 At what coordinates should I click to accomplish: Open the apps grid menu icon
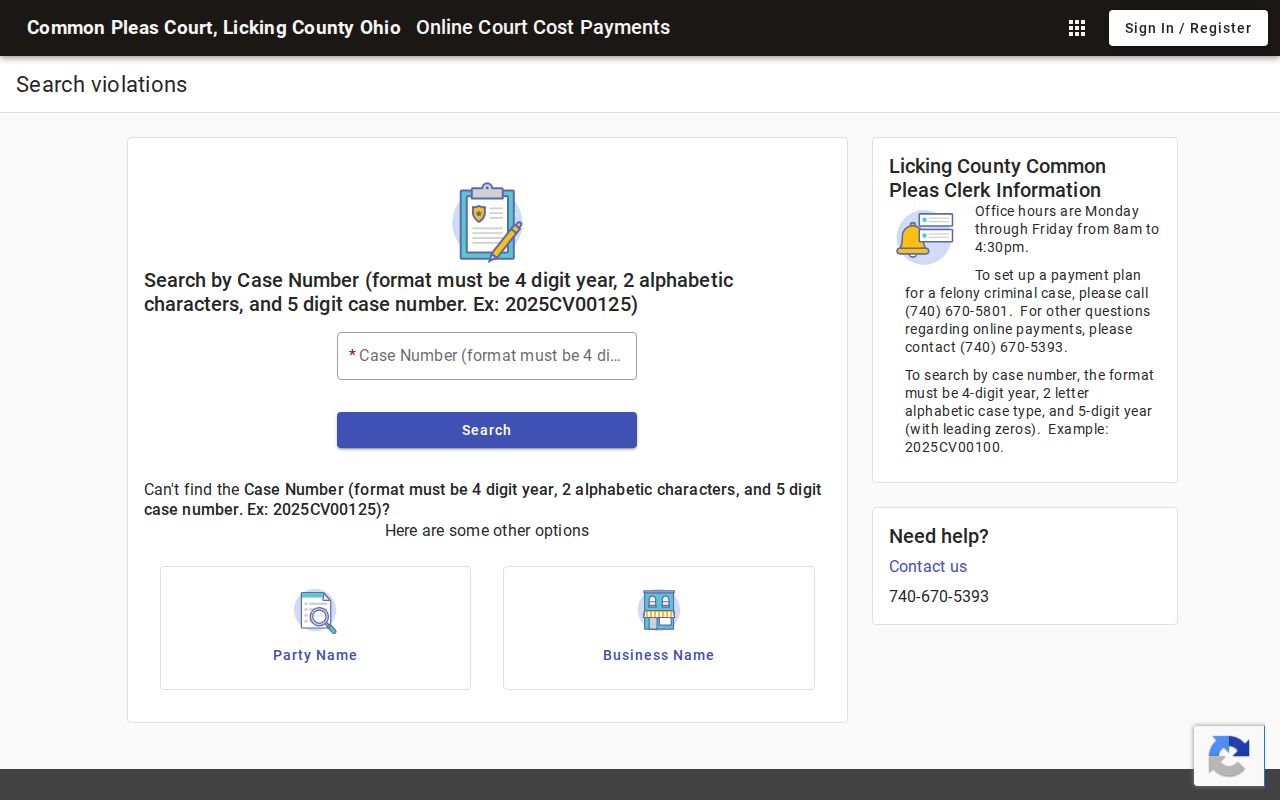click(x=1077, y=28)
